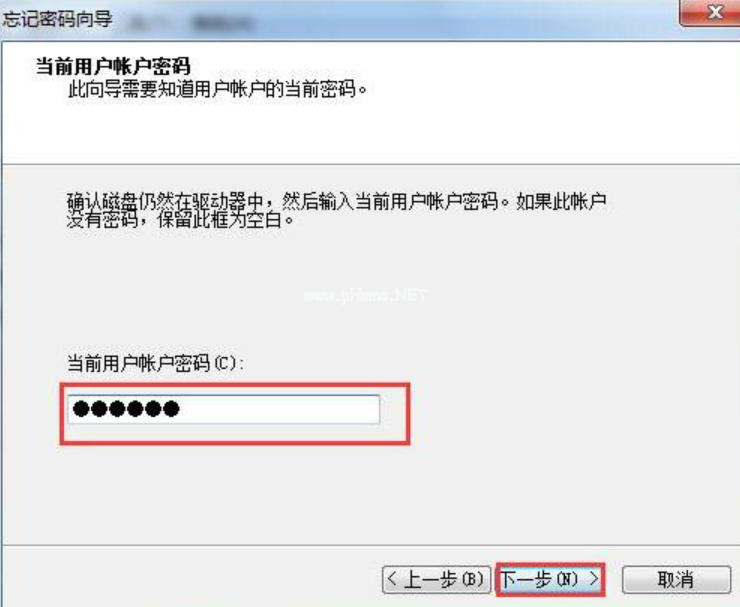Screen dimensions: 740x607
Task: Click the instruction line 没有密码,保留此框为空白
Action: [180, 219]
